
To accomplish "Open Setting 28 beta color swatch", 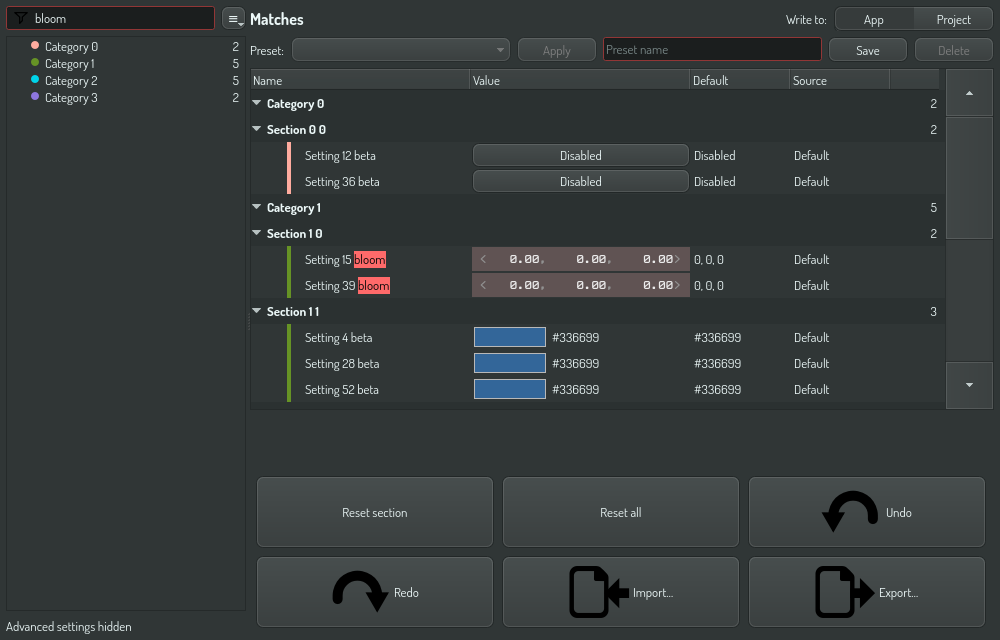I will [510, 363].
